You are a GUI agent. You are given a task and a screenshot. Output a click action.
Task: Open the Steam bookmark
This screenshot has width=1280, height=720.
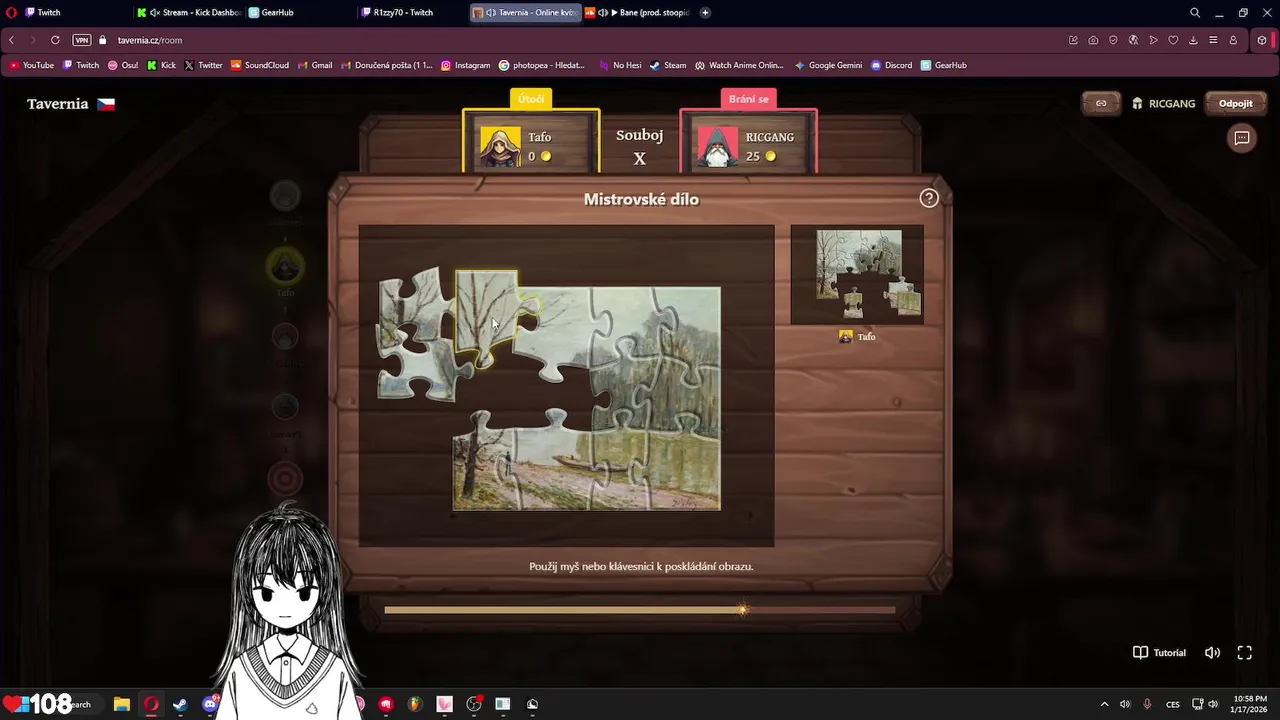[x=668, y=65]
